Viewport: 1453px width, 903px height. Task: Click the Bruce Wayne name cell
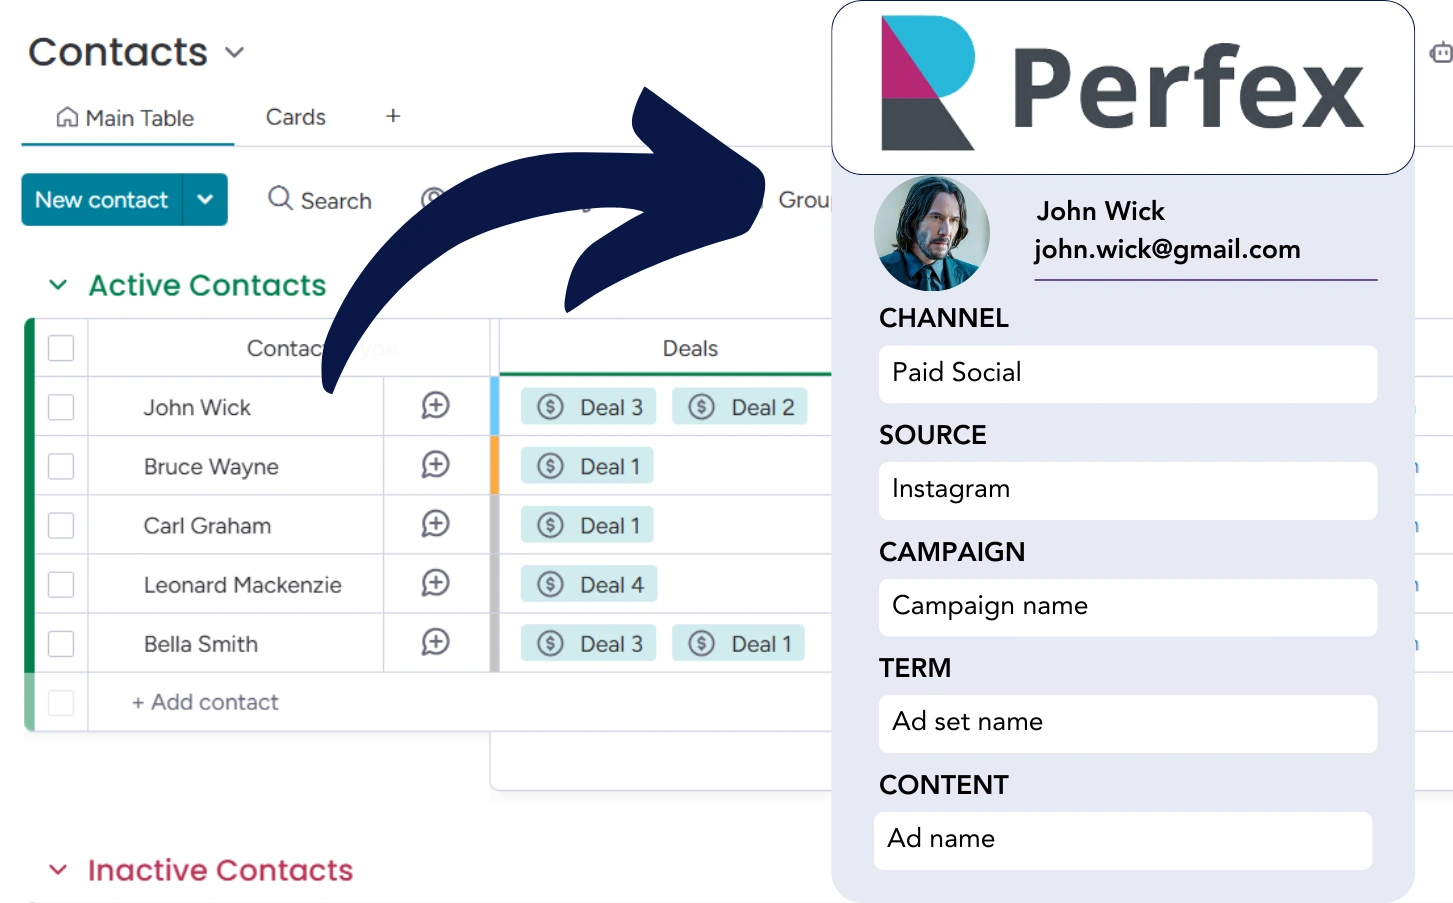[x=211, y=466]
